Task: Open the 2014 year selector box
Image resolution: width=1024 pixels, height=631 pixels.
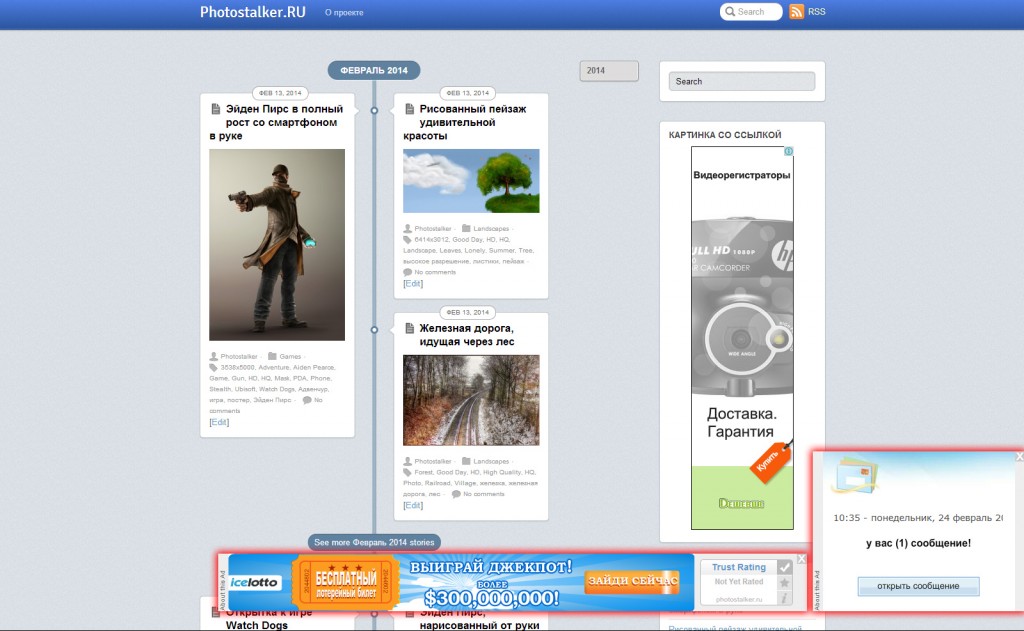Action: [609, 70]
